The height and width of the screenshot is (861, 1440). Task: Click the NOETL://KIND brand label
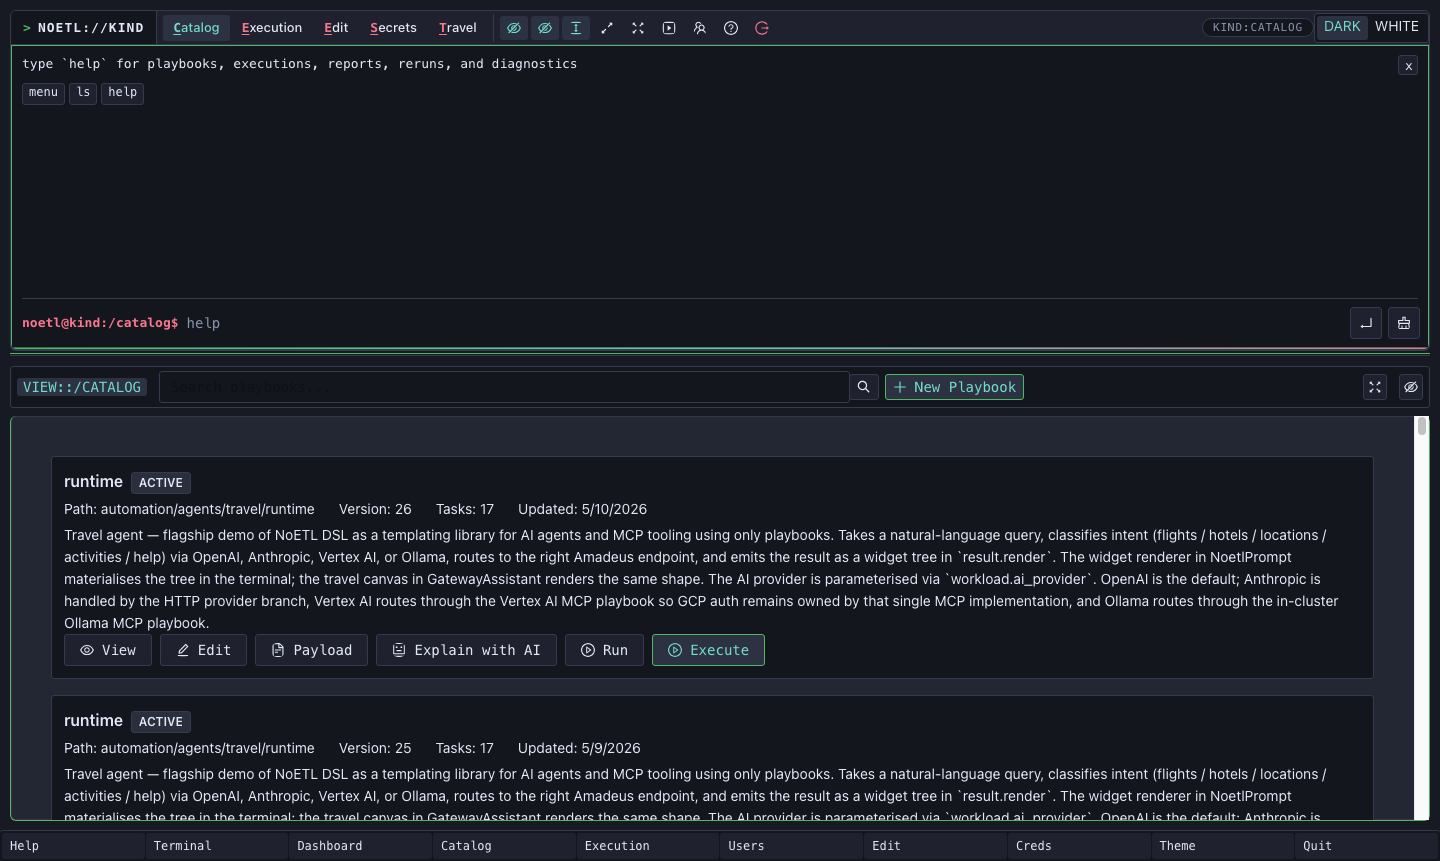click(83, 28)
